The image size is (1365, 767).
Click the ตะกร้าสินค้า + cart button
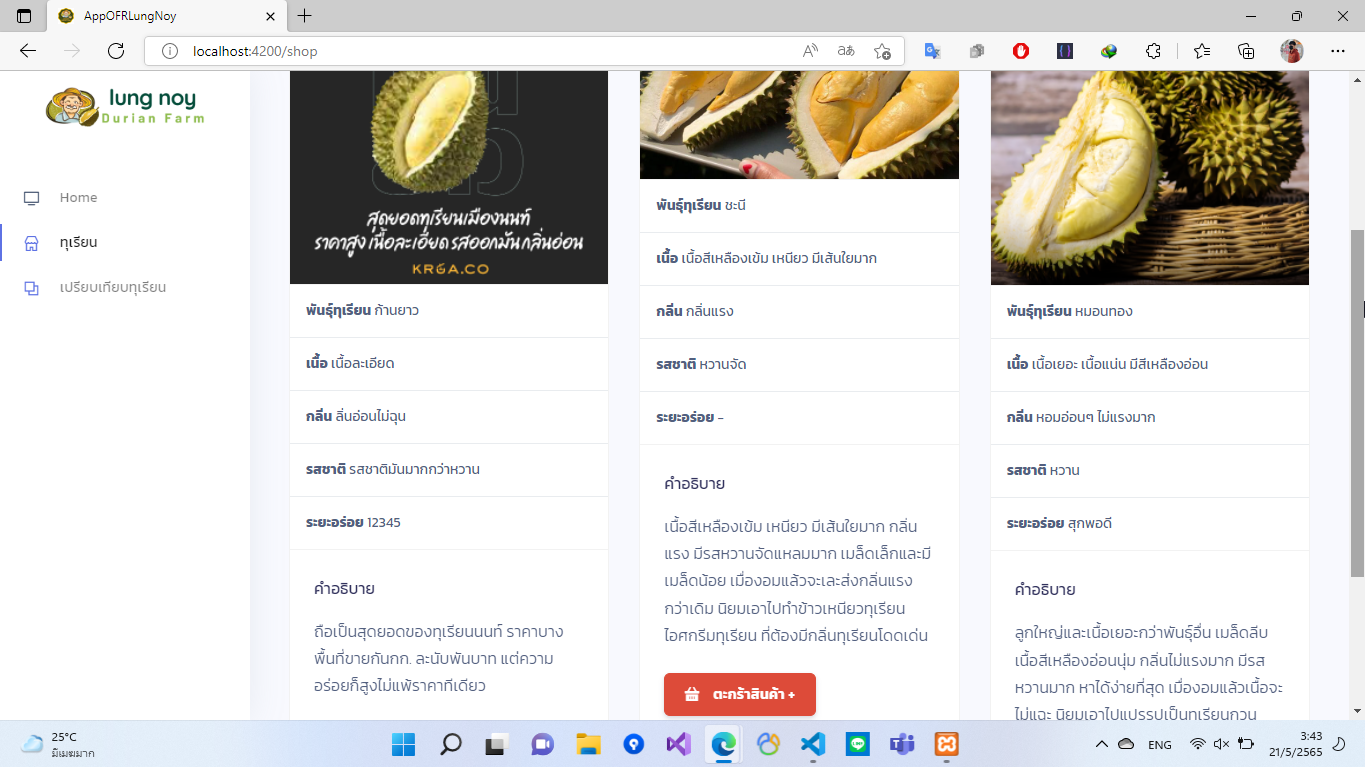tap(740, 694)
